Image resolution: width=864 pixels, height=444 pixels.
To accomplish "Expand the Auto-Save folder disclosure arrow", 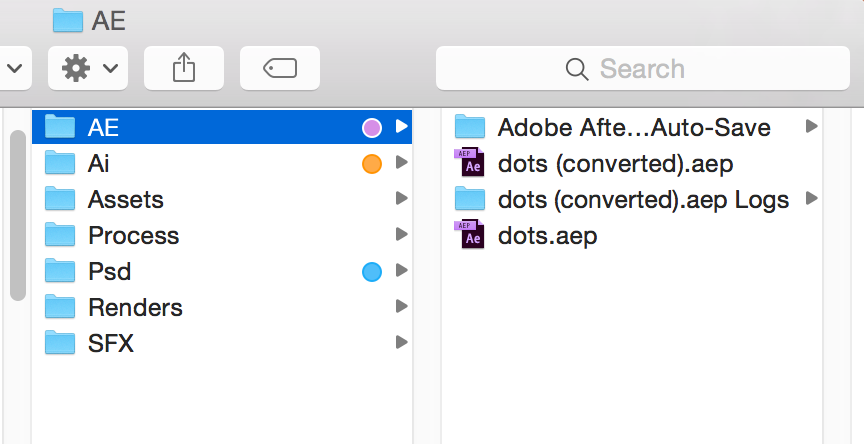I will click(811, 126).
